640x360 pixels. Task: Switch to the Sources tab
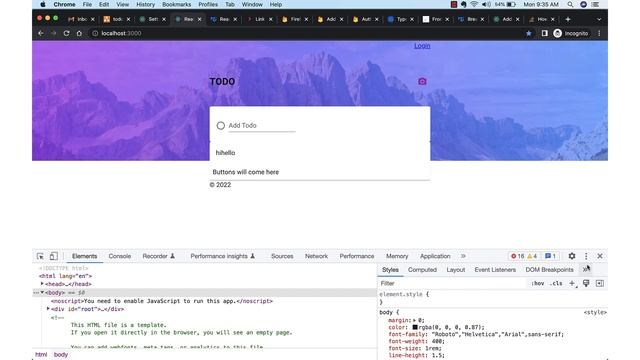(282, 256)
